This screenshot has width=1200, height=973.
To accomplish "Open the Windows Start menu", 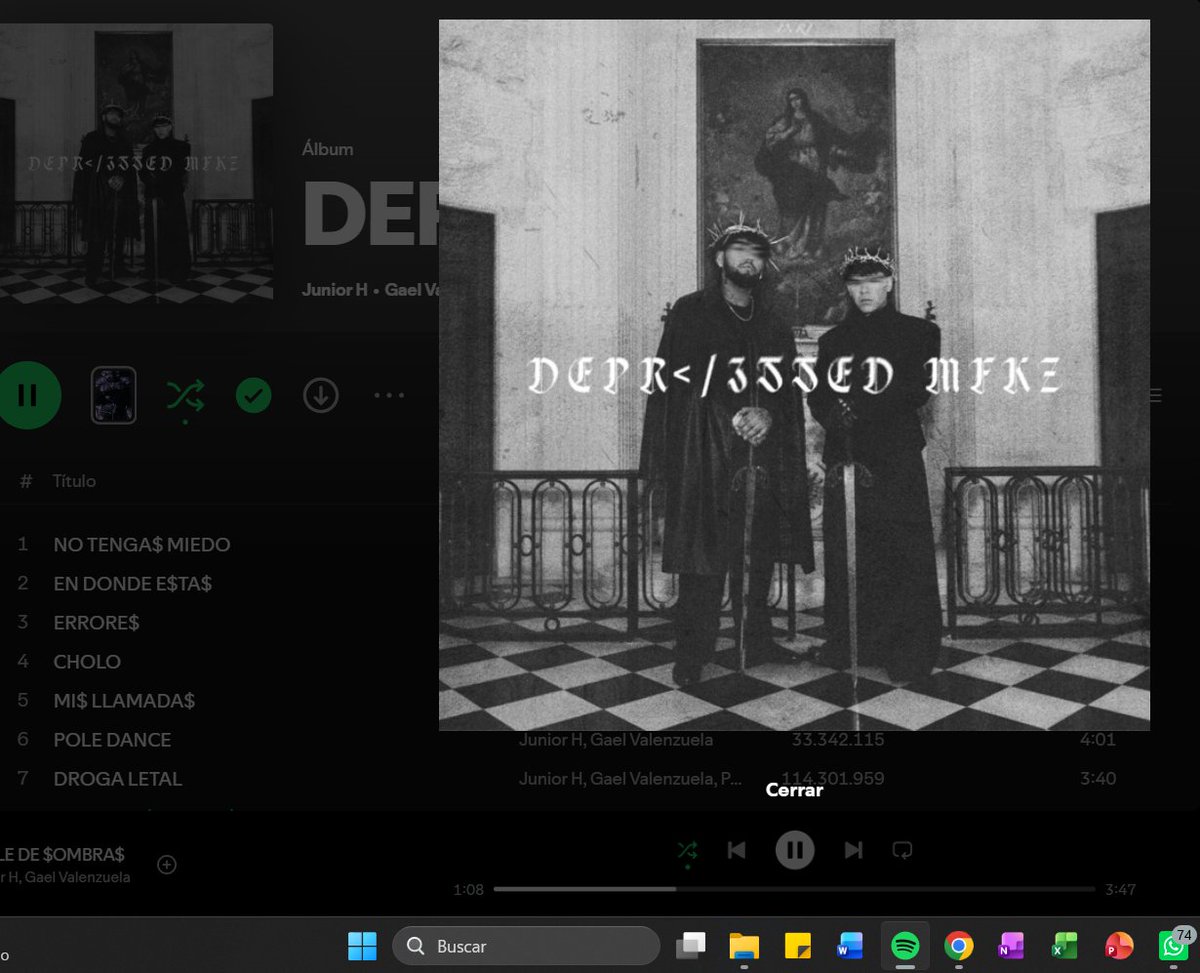I will [x=362, y=946].
